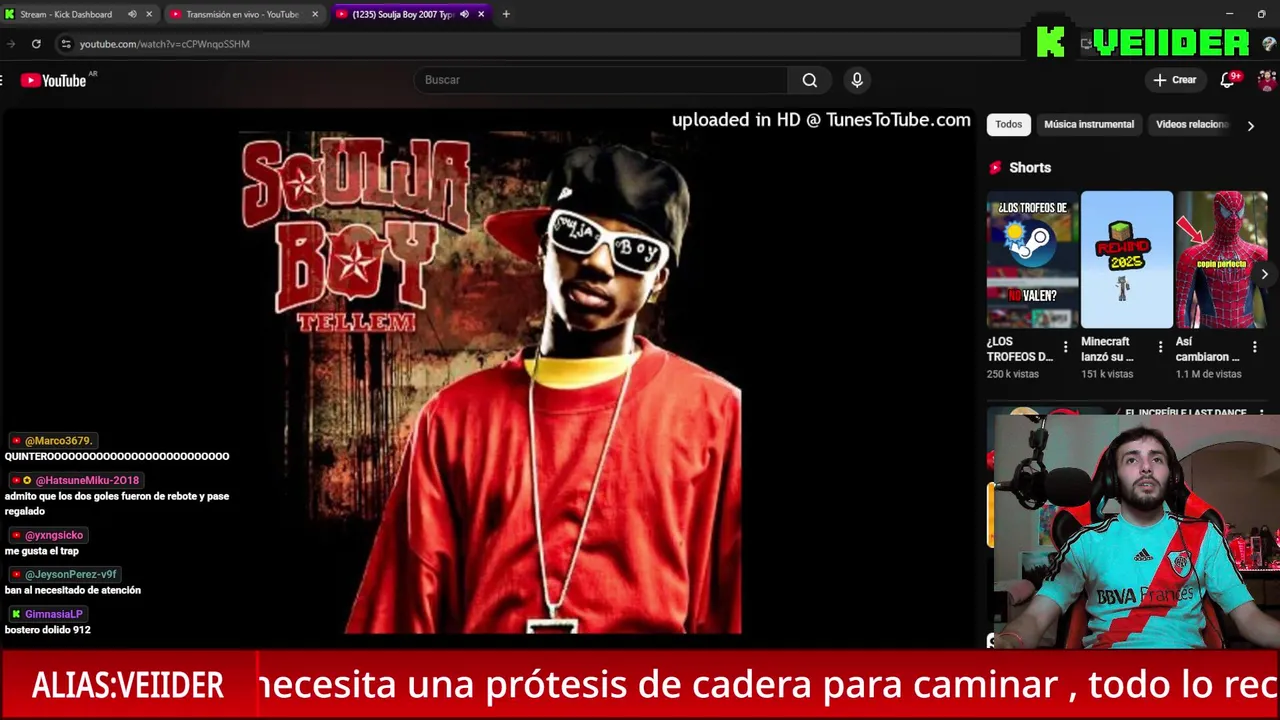Click the browser profile avatar icon
This screenshot has height=720, width=1280.
tap(1270, 44)
